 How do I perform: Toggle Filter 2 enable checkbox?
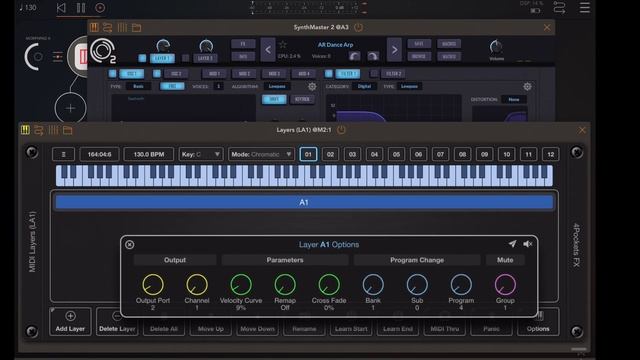tap(374, 73)
